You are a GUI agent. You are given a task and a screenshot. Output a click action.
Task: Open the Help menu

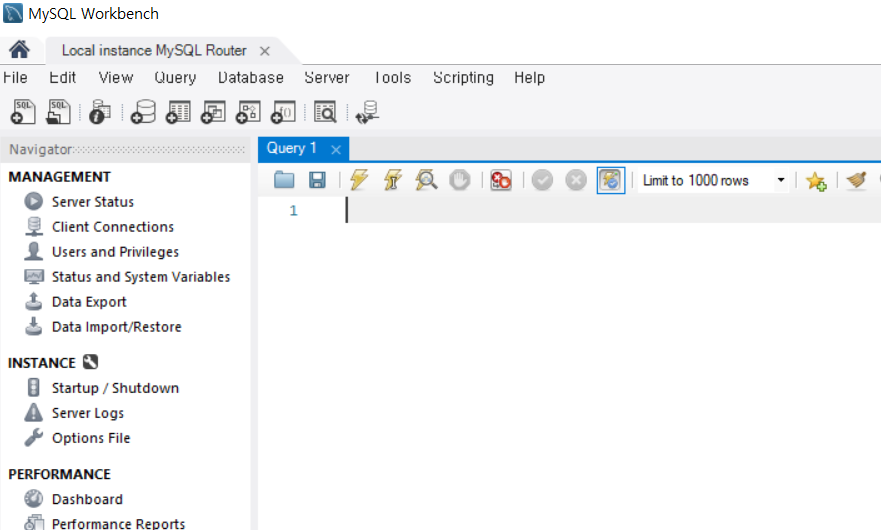coord(529,78)
